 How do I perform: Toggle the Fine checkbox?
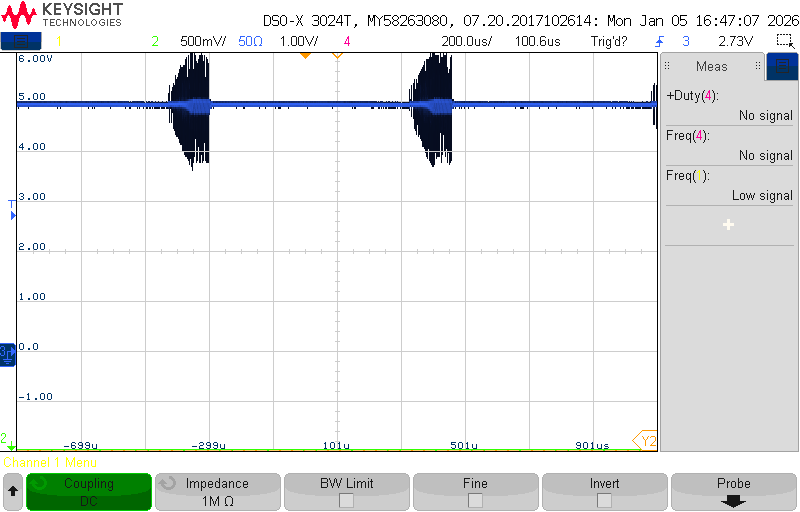pyautogui.click(x=475, y=501)
